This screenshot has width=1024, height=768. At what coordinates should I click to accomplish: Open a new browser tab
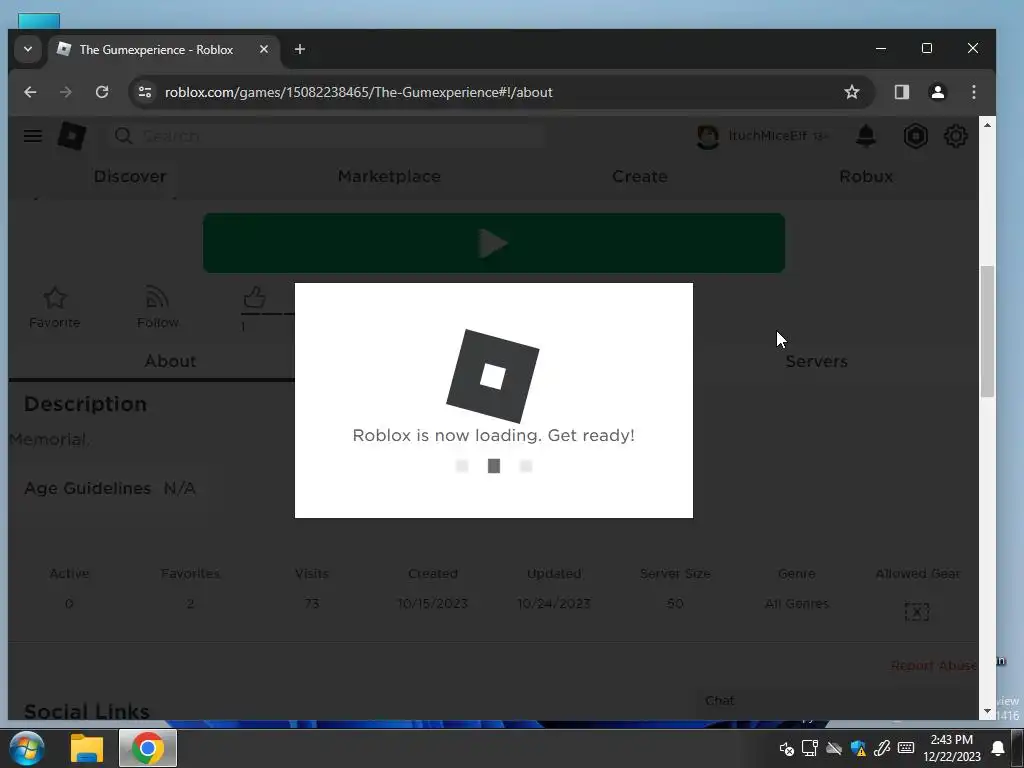point(300,49)
